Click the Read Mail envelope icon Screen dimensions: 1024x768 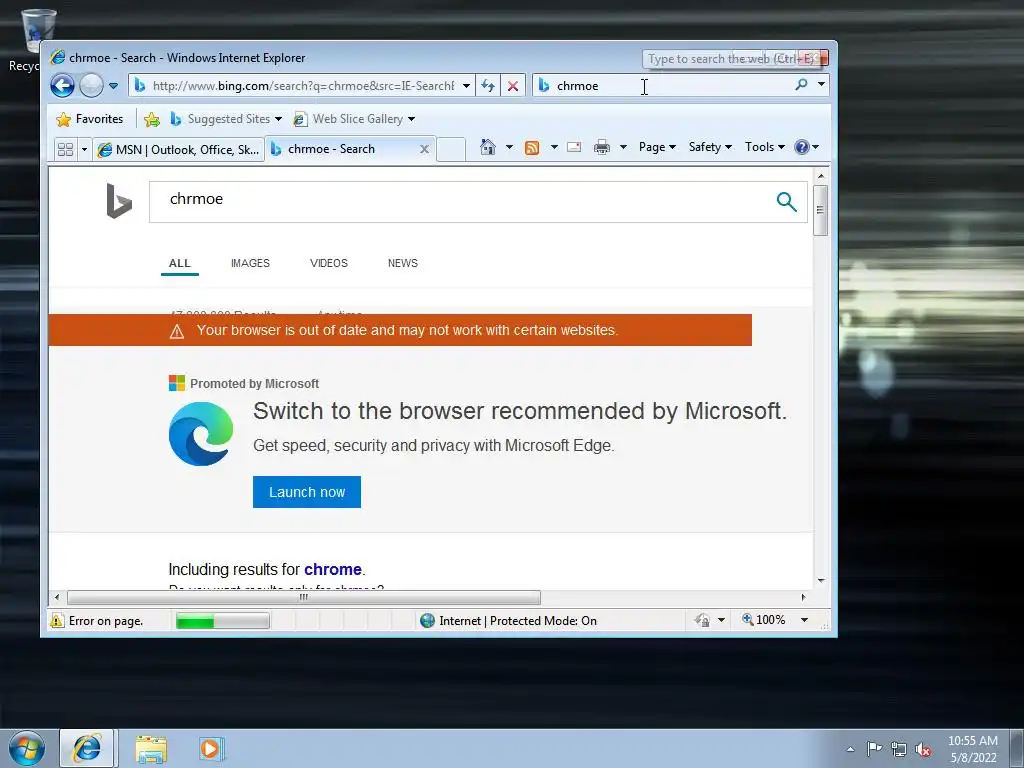(574, 147)
